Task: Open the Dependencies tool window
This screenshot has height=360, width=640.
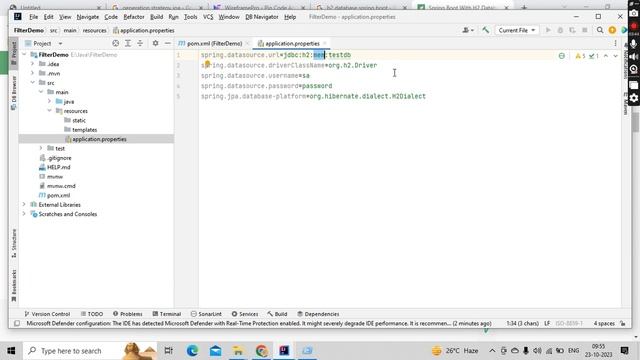Action: pos(318,314)
